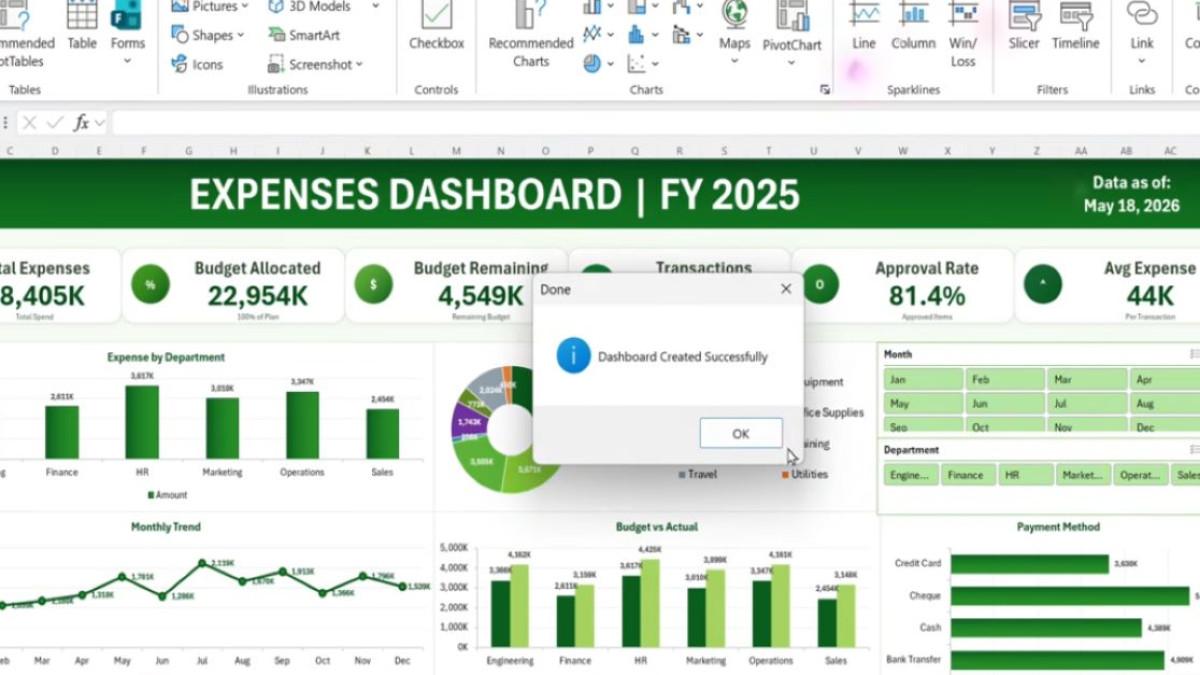The image size is (1200, 675).
Task: Toggle HR in the Department slicer
Action: [1025, 475]
